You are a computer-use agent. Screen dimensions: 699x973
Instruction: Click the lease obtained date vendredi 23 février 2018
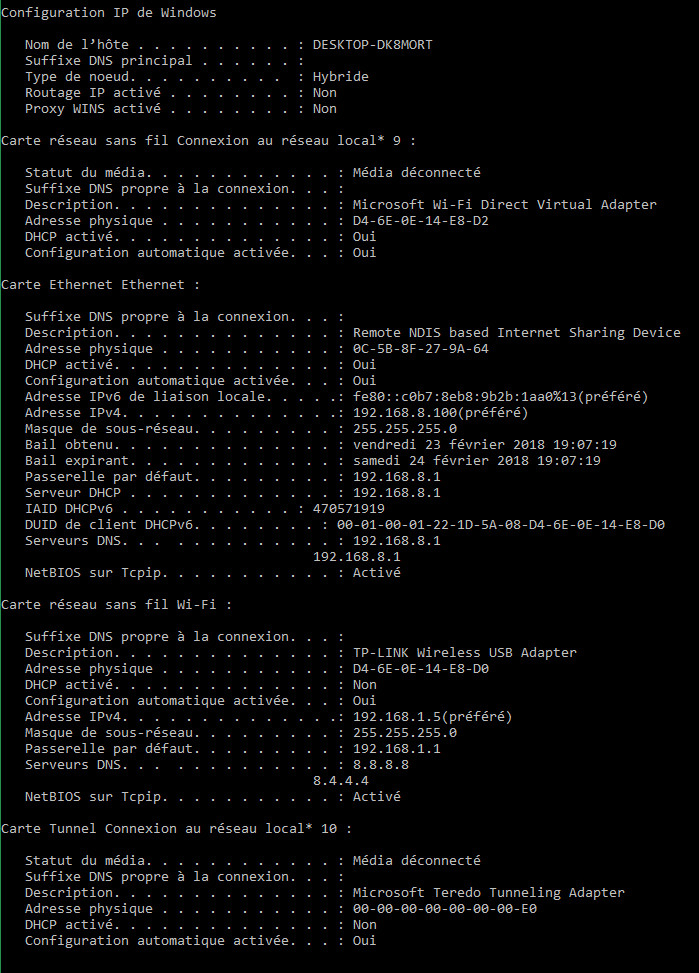(x=484, y=445)
